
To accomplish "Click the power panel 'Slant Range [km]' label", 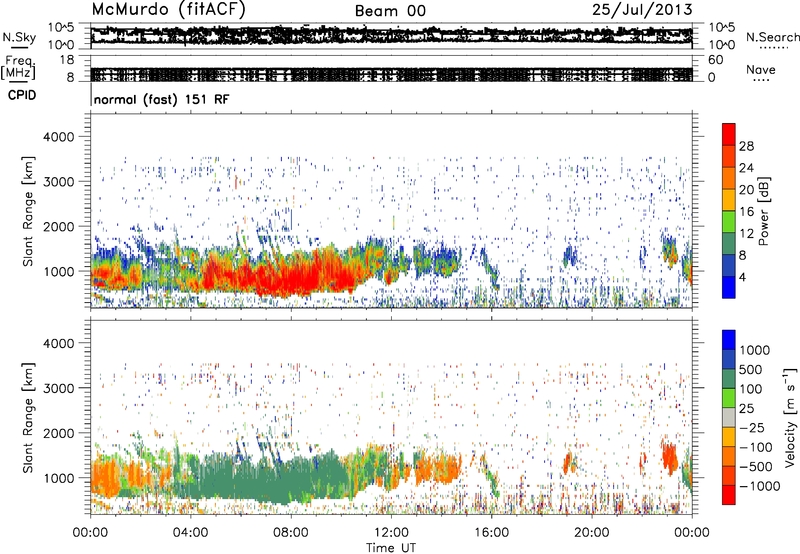I will point(28,211).
